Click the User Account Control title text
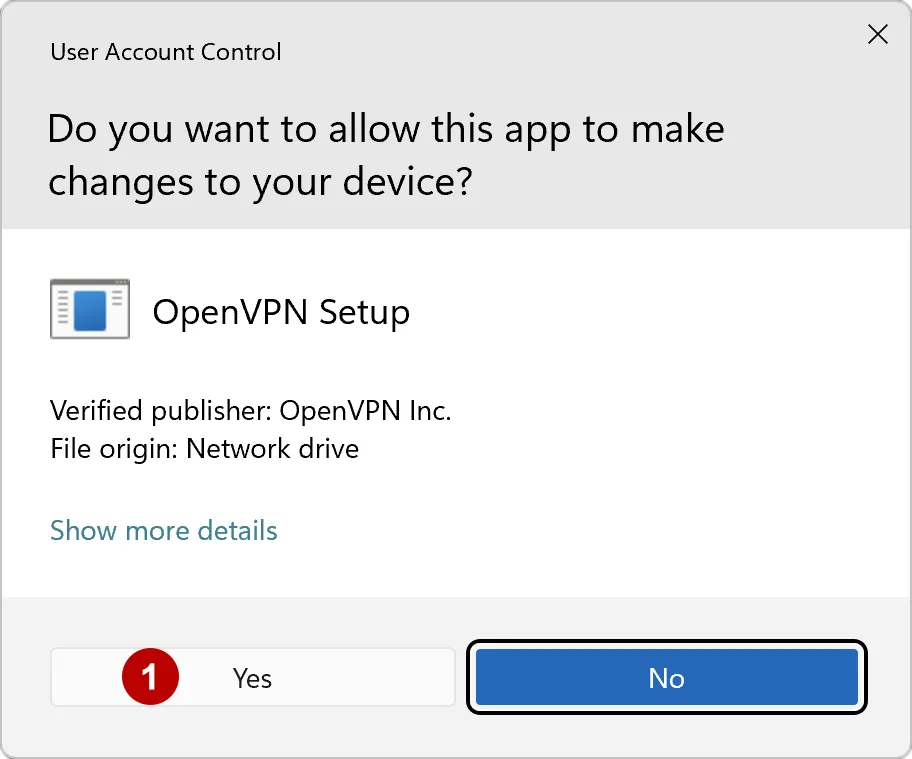 (165, 51)
